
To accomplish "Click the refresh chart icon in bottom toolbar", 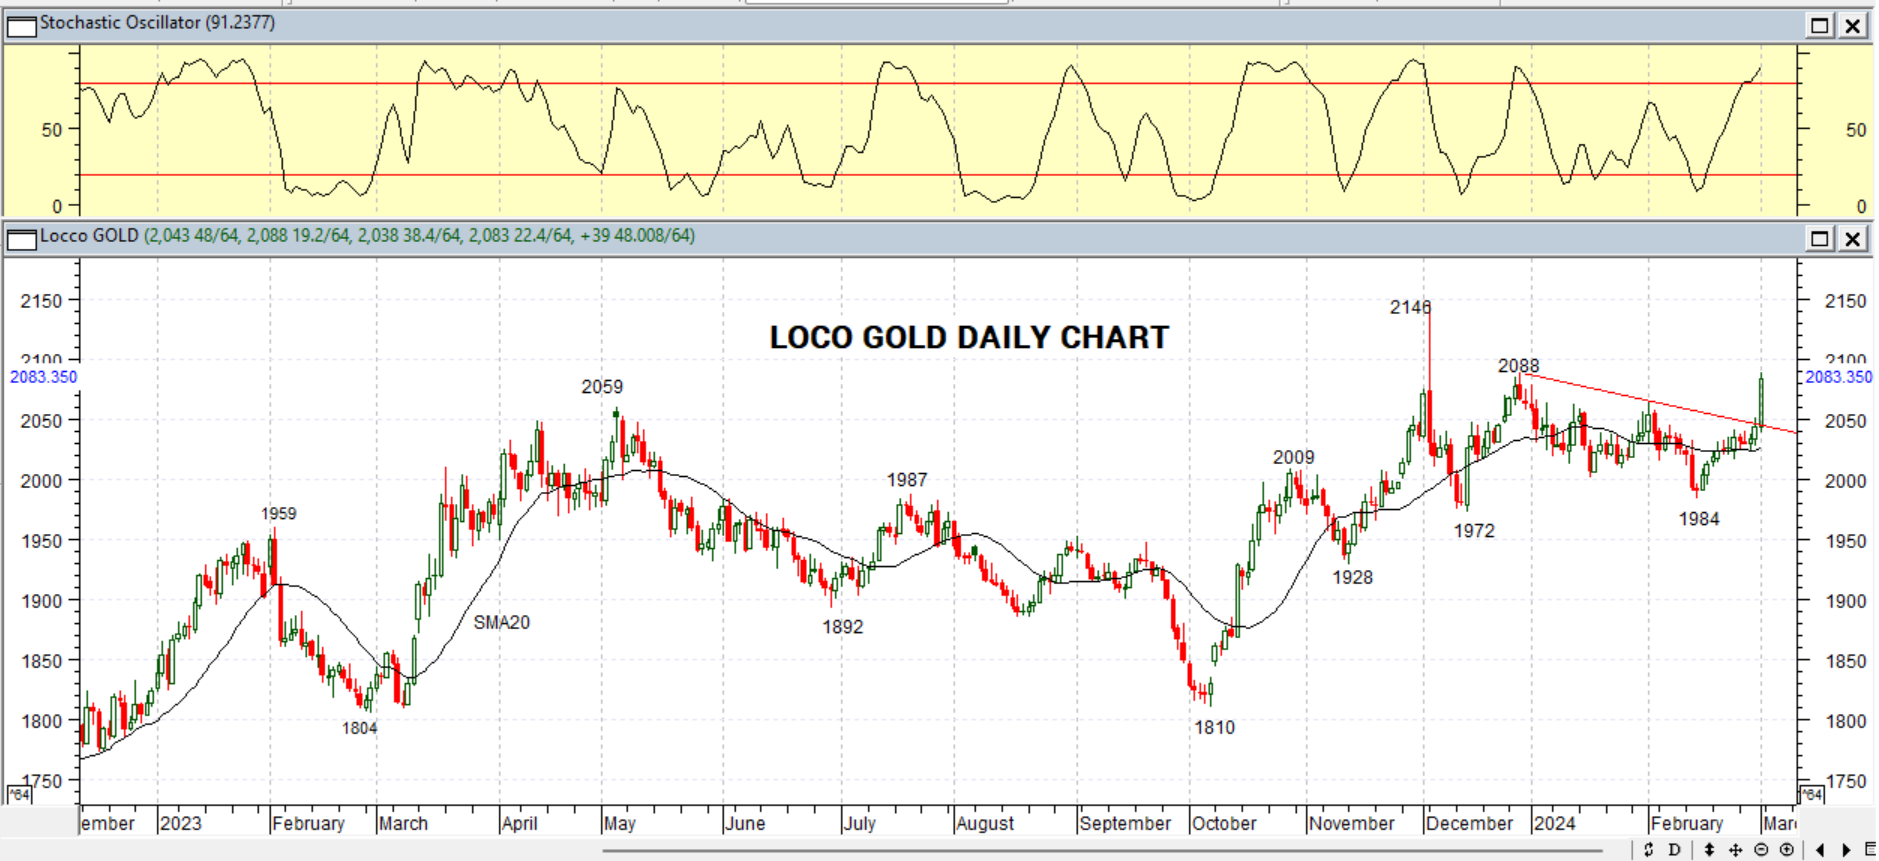I will [x=1648, y=850].
